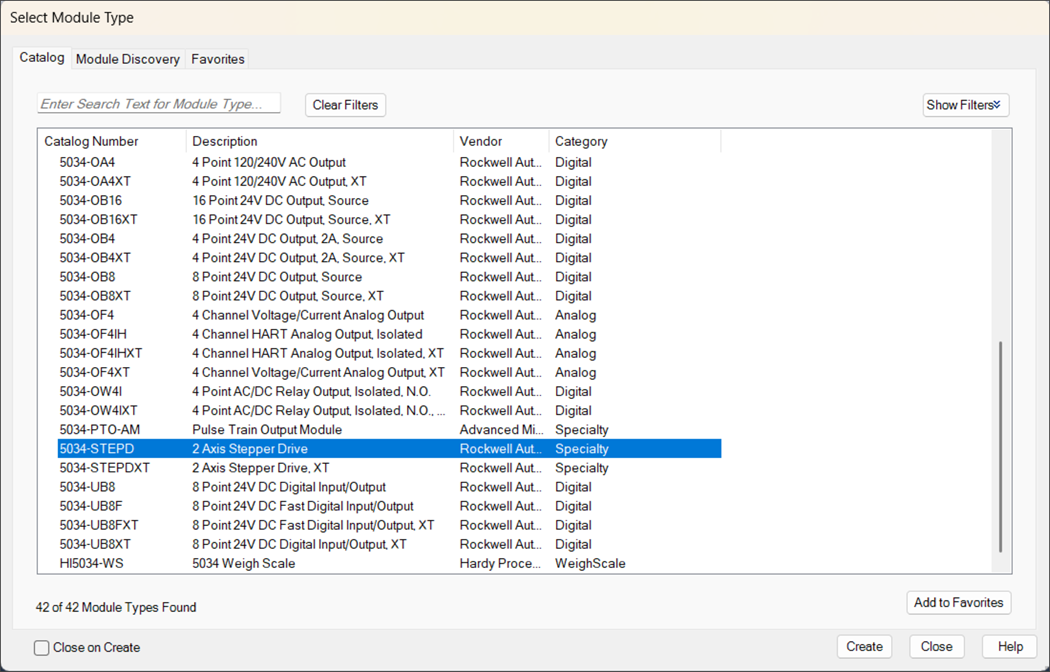The height and width of the screenshot is (672, 1050).
Task: Expand the Show Filters dropdown
Action: (965, 105)
